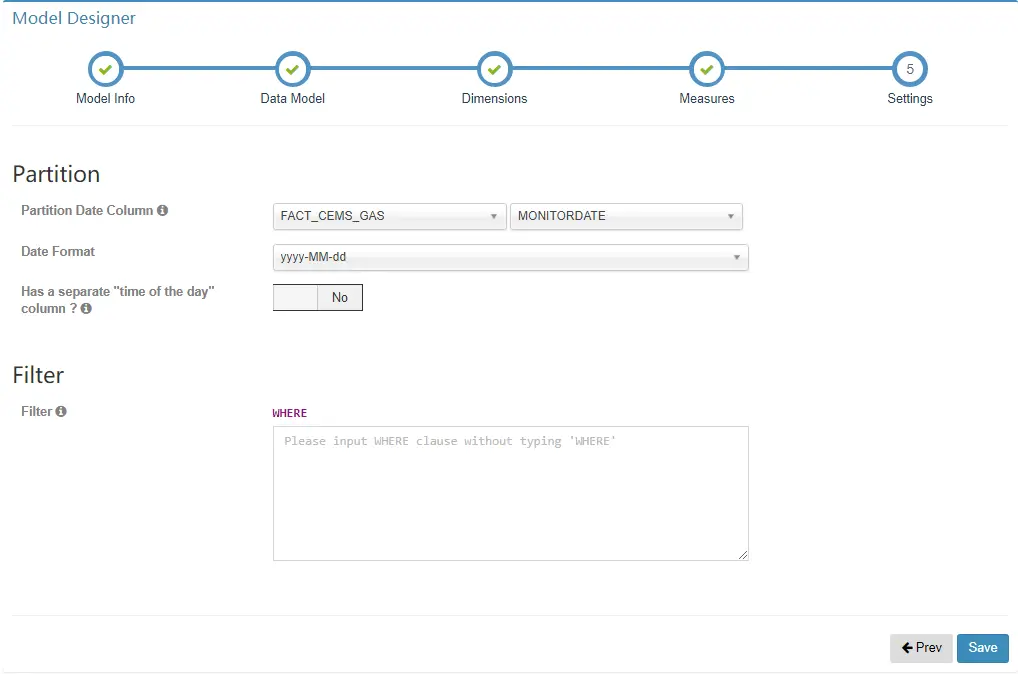Go to the Data Model step circle
Screen dimensions: 1018x674
292,69
